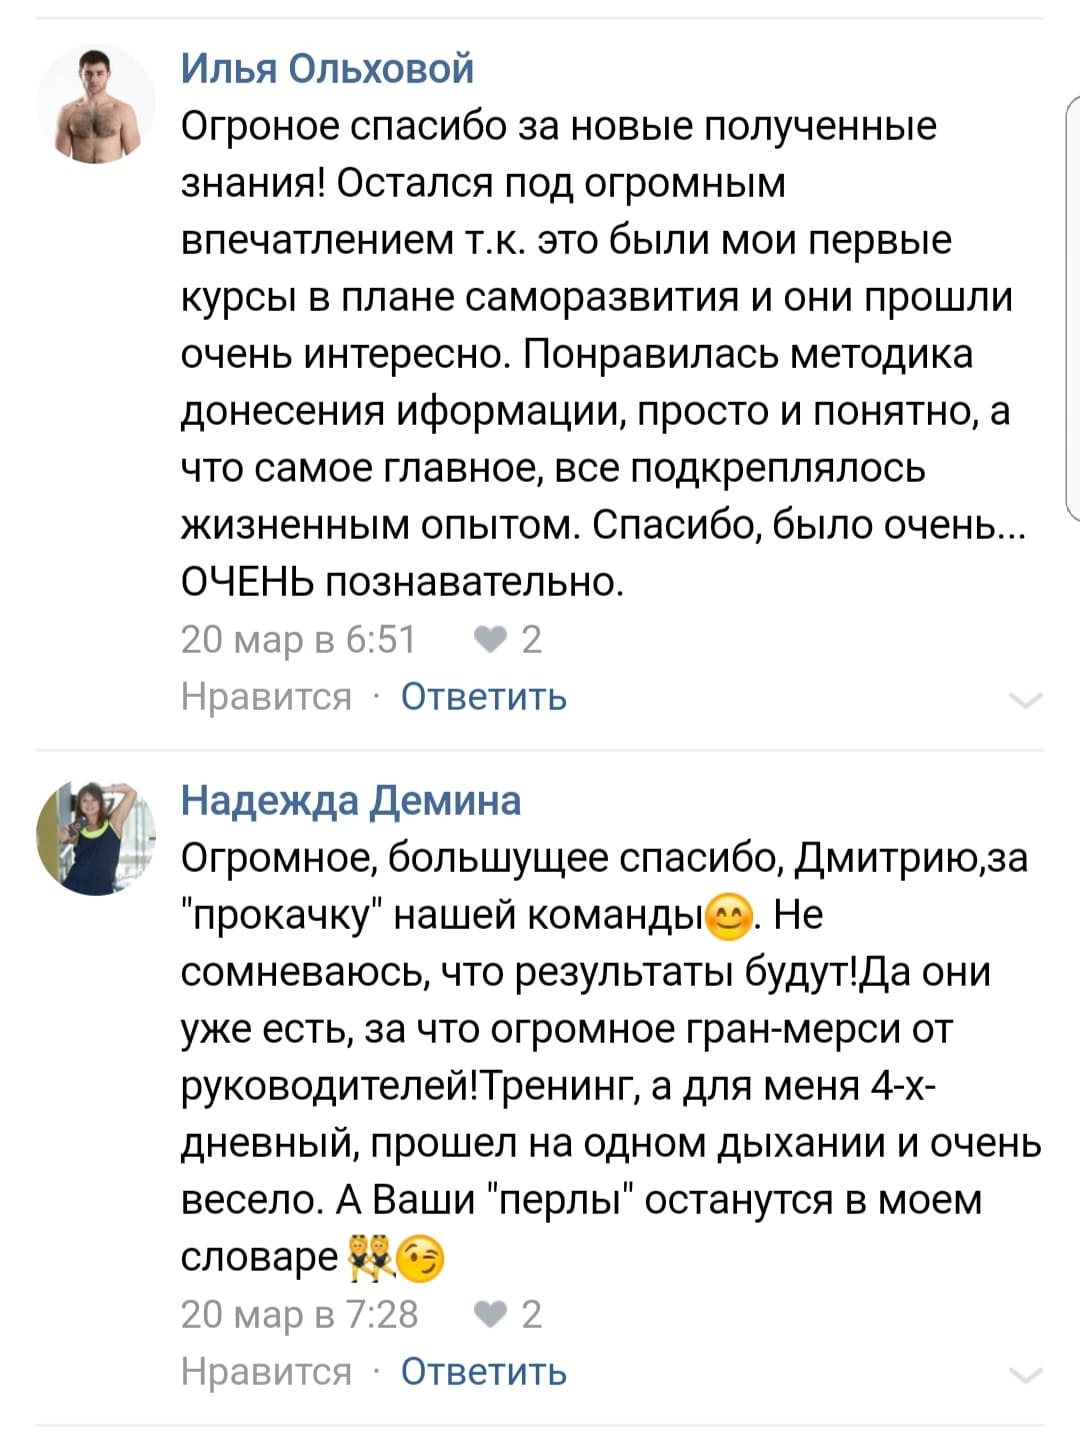The image size is (1080, 1440).
Task: Click heart icon on Илья's comment
Action: (489, 640)
